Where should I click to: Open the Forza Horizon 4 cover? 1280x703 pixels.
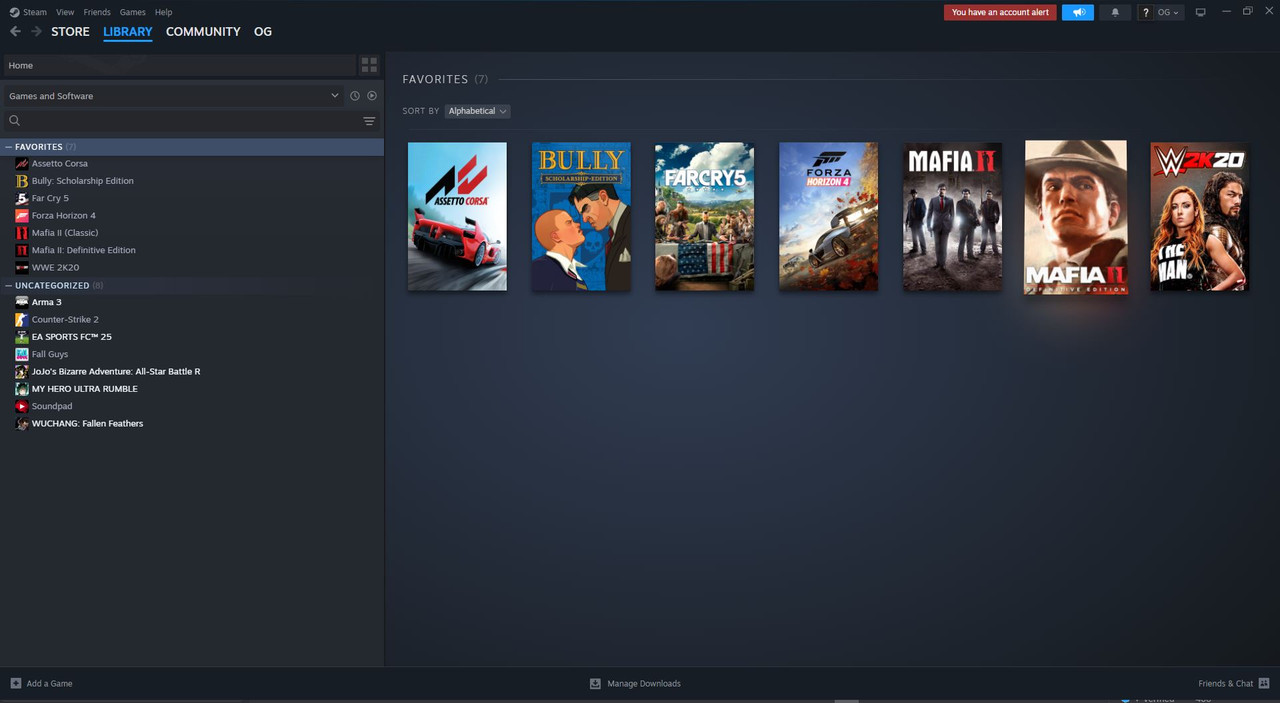(x=829, y=216)
